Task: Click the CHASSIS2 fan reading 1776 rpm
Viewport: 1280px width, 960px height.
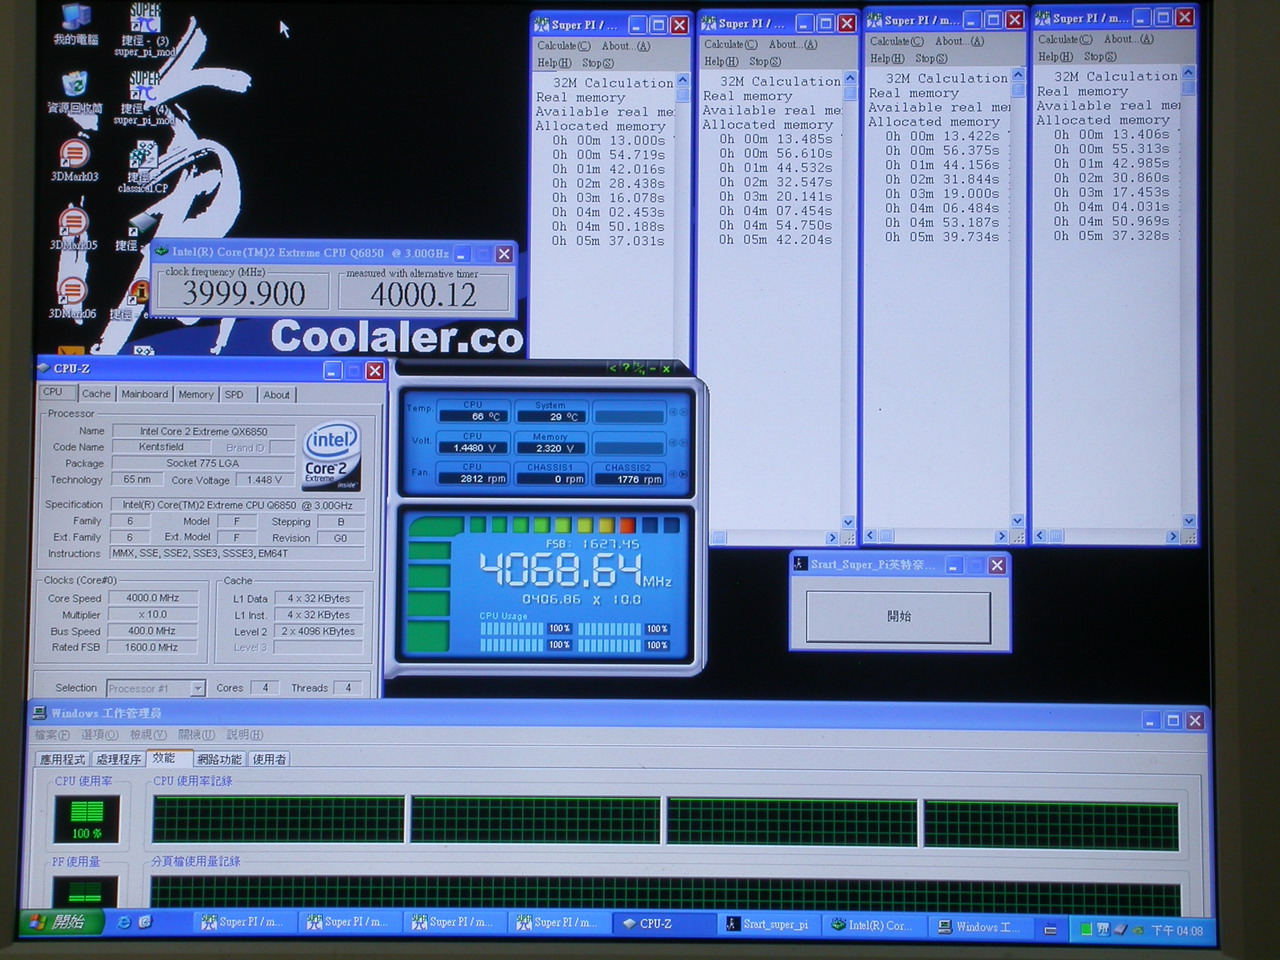Action: [x=628, y=478]
